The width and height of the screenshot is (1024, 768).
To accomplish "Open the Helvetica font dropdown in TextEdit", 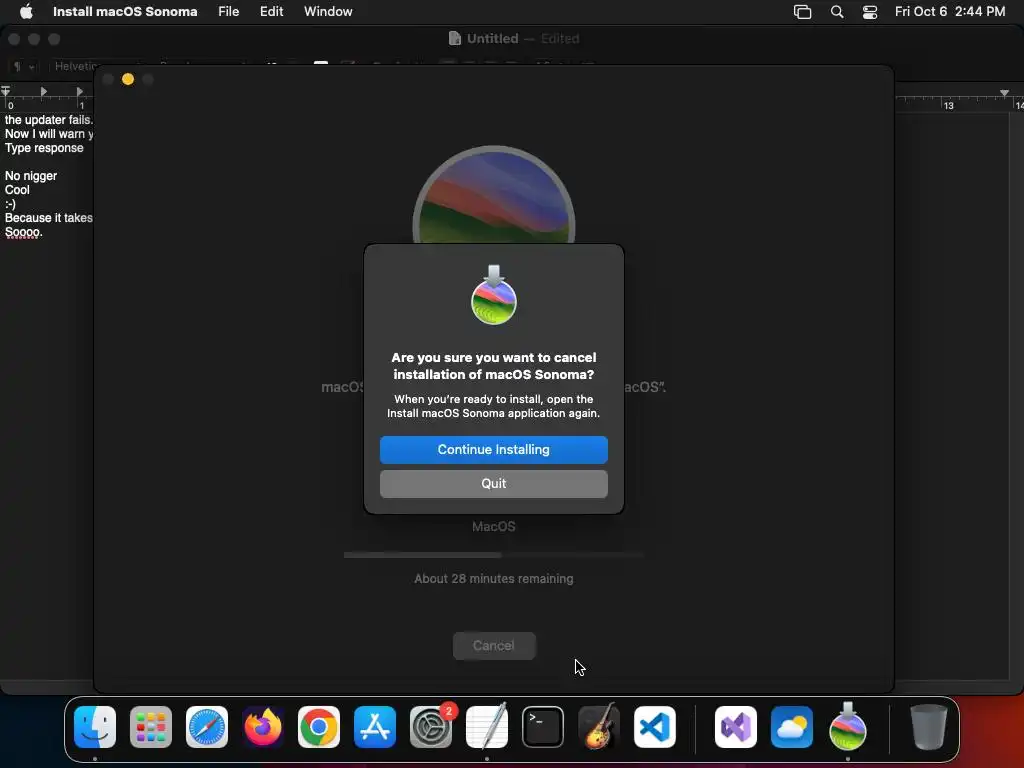I will coord(75,66).
